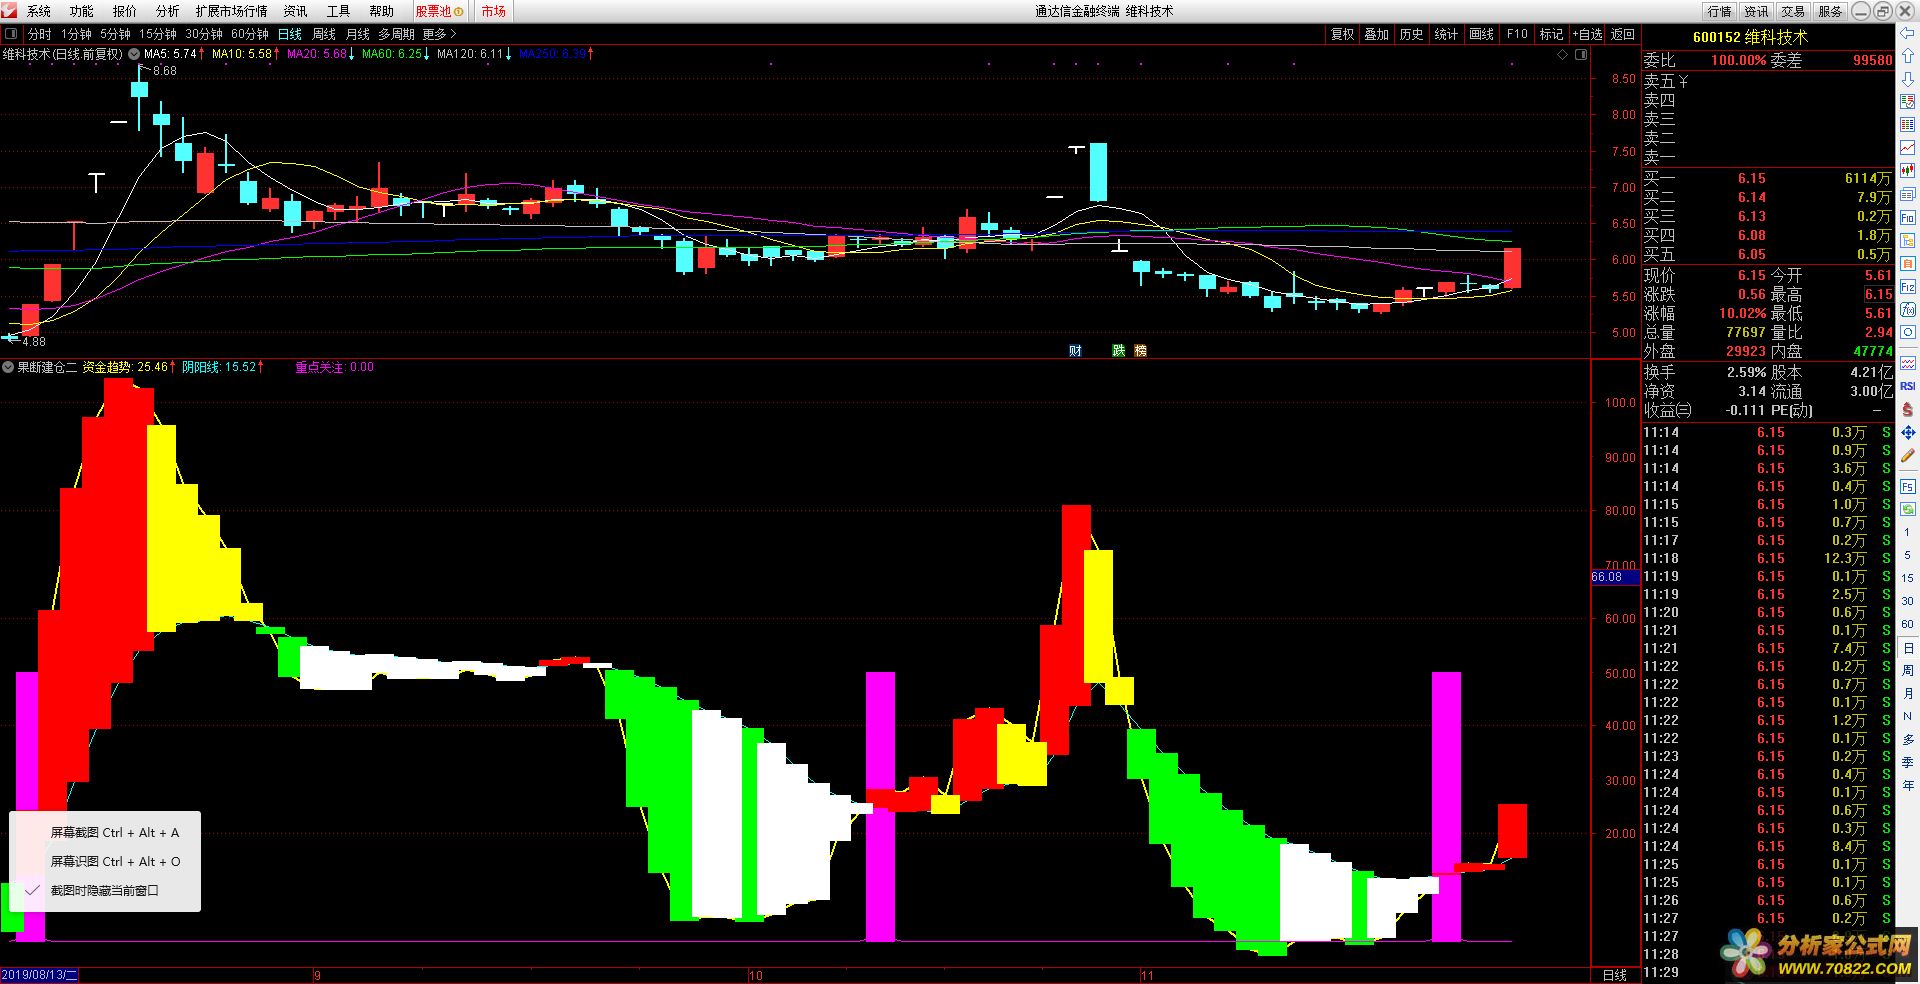The width and height of the screenshot is (1920, 984).
Task: Click the diamond icon at chart top right
Action: [x=1563, y=55]
